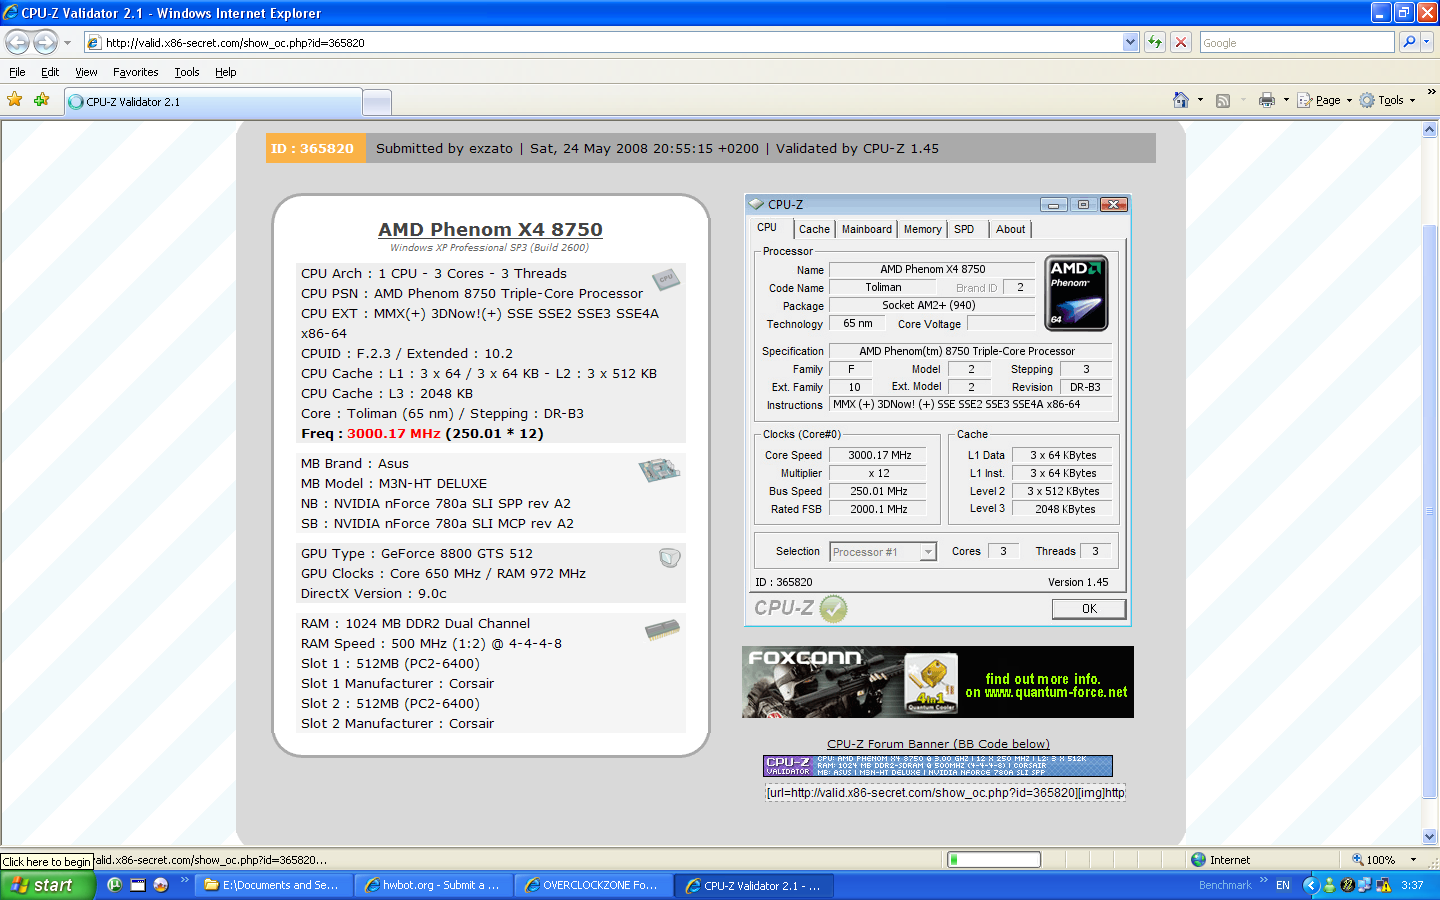The height and width of the screenshot is (900, 1440).
Task: Switch to hwbot.org Submit taskbar window
Action: click(x=433, y=885)
